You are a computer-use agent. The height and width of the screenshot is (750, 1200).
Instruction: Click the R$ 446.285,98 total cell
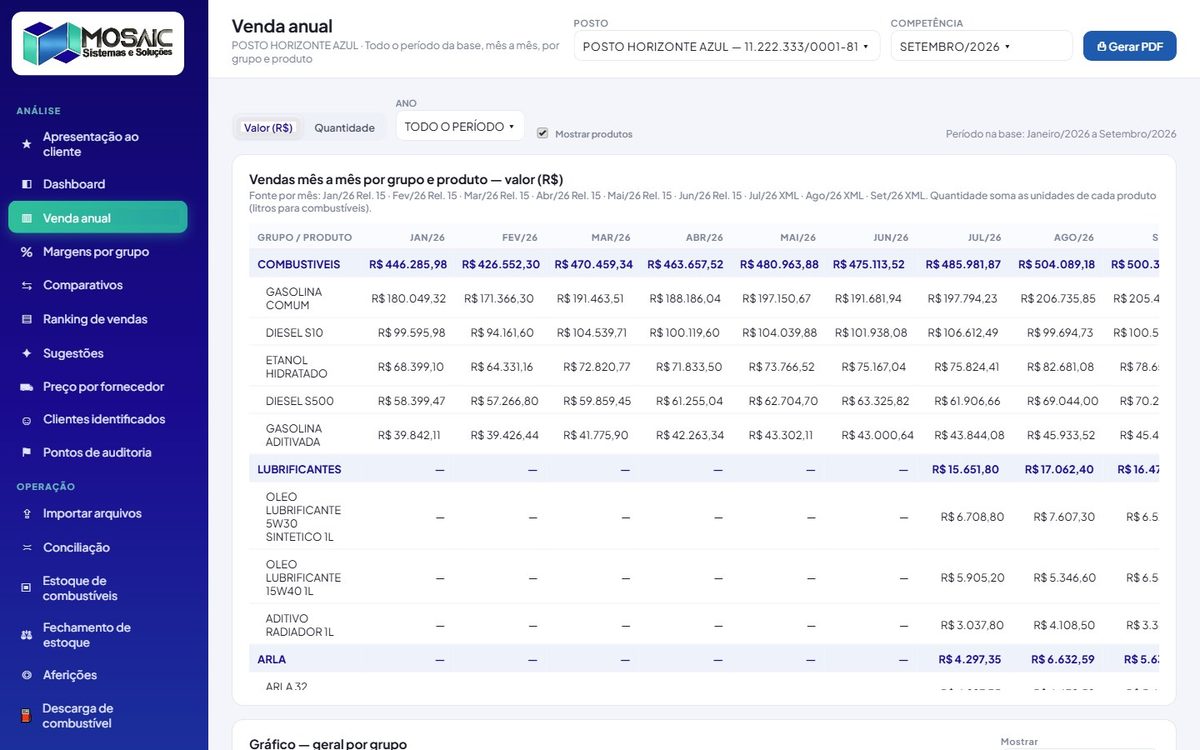[x=408, y=265]
